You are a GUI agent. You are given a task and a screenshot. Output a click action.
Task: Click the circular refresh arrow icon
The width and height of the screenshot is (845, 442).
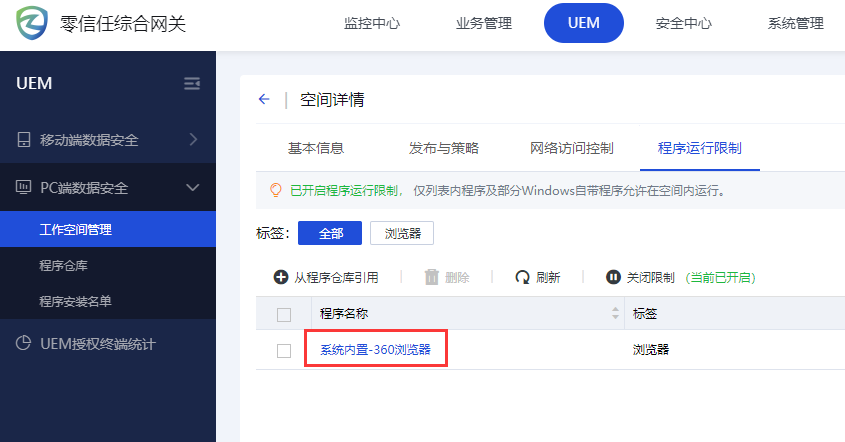[x=522, y=277]
